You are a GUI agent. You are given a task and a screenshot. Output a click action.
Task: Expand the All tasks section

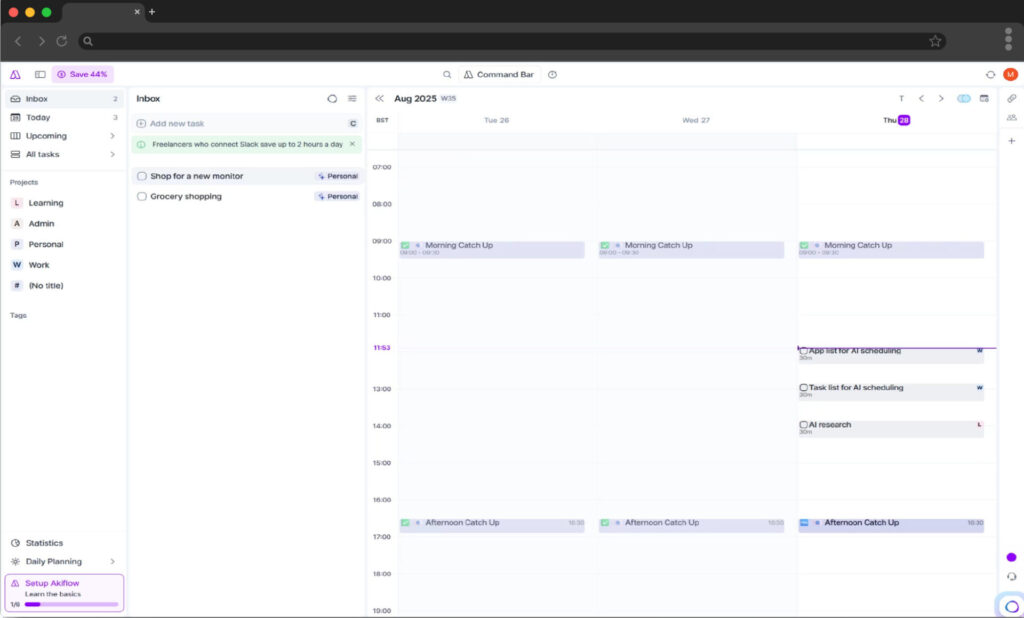point(112,155)
